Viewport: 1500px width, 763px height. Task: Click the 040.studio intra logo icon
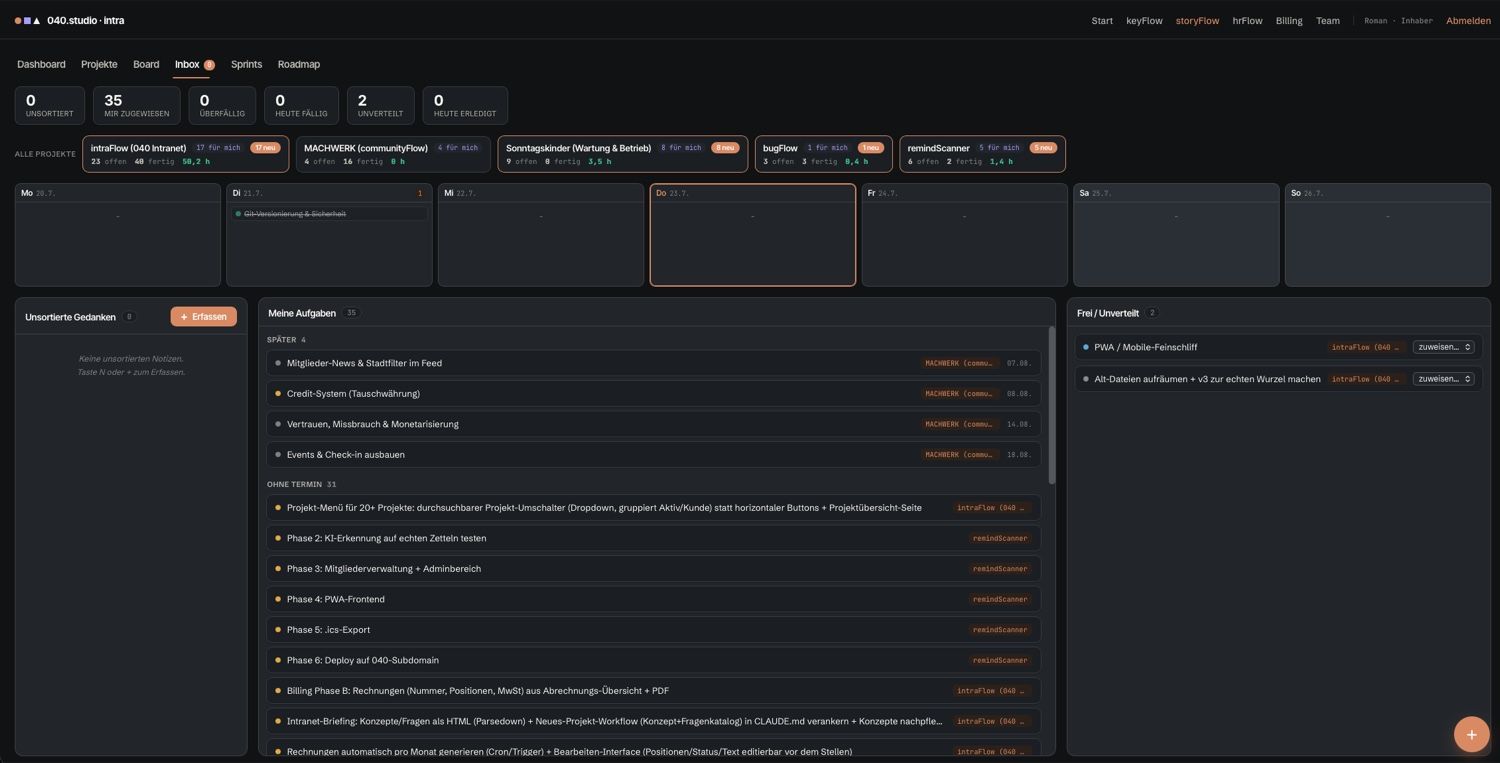(27, 20)
